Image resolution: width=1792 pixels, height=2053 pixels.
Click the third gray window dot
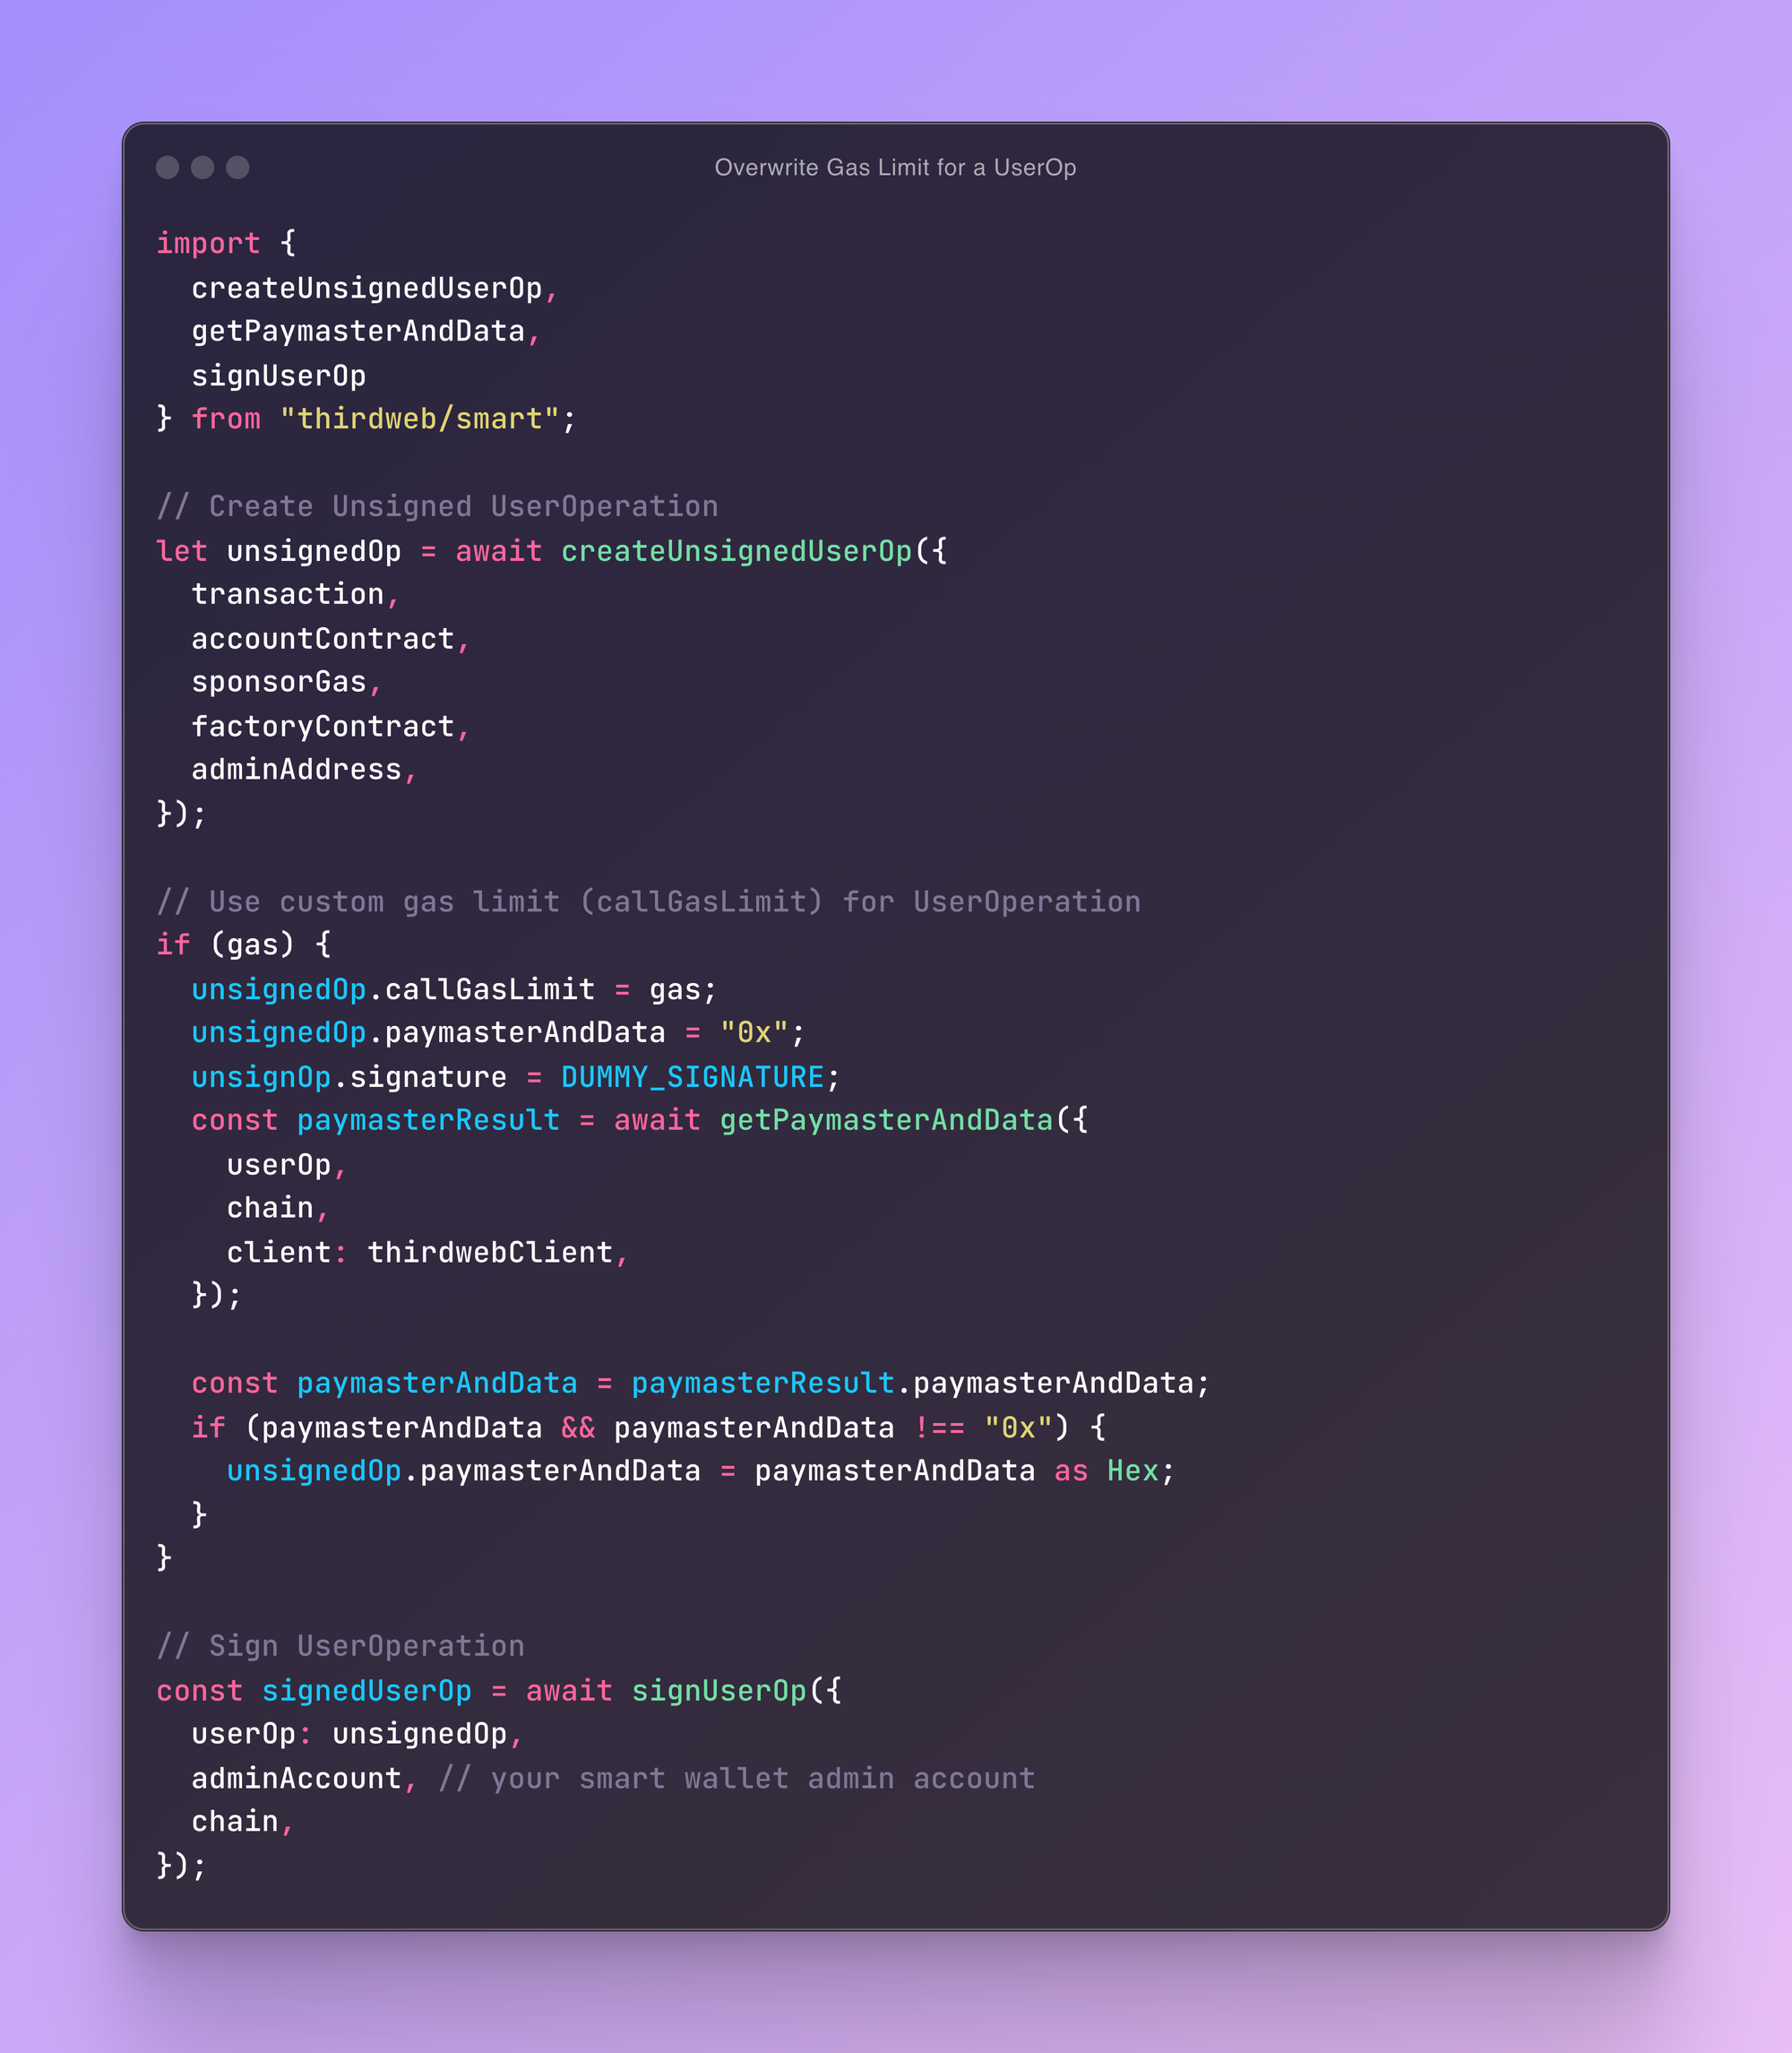coord(238,167)
